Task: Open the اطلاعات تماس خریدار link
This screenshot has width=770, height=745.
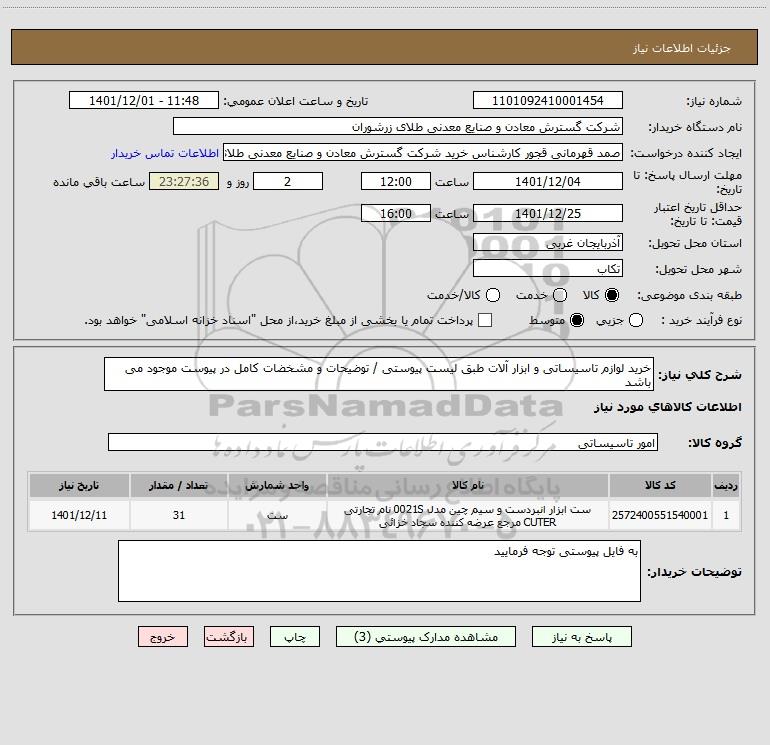Action: [165, 153]
